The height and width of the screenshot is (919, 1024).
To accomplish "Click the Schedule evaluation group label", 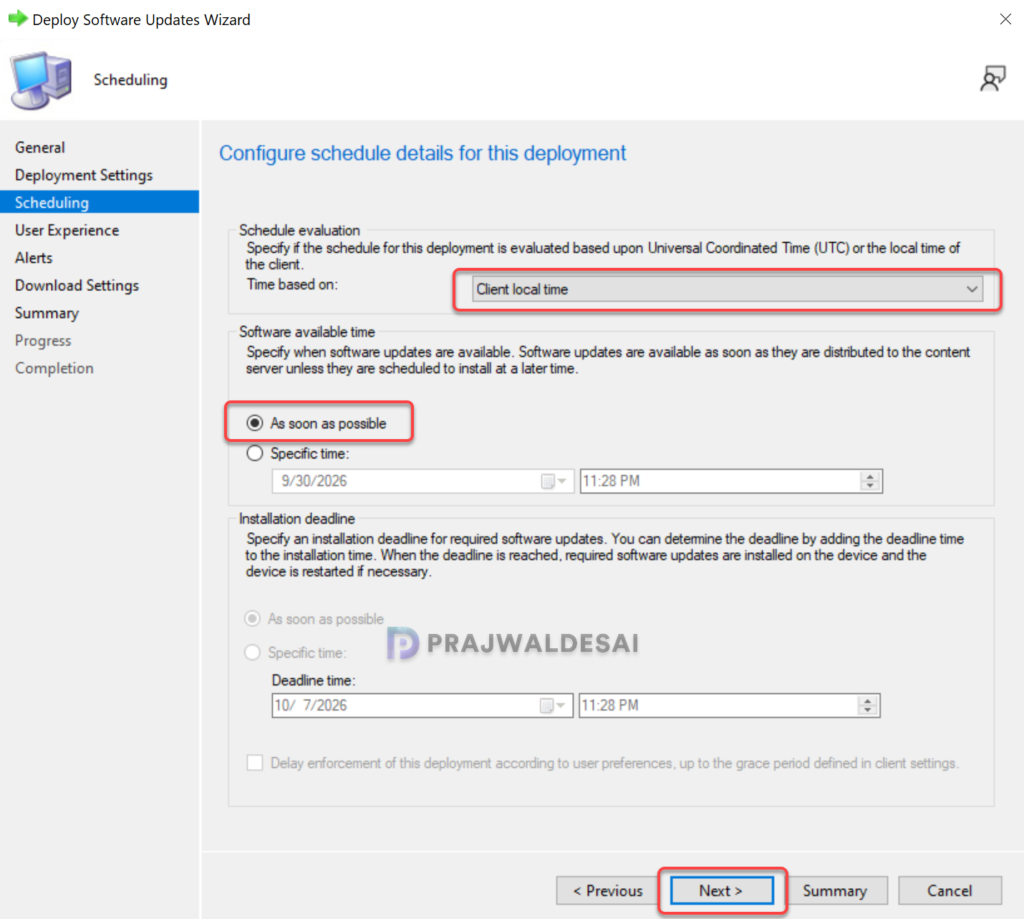I will click(299, 230).
